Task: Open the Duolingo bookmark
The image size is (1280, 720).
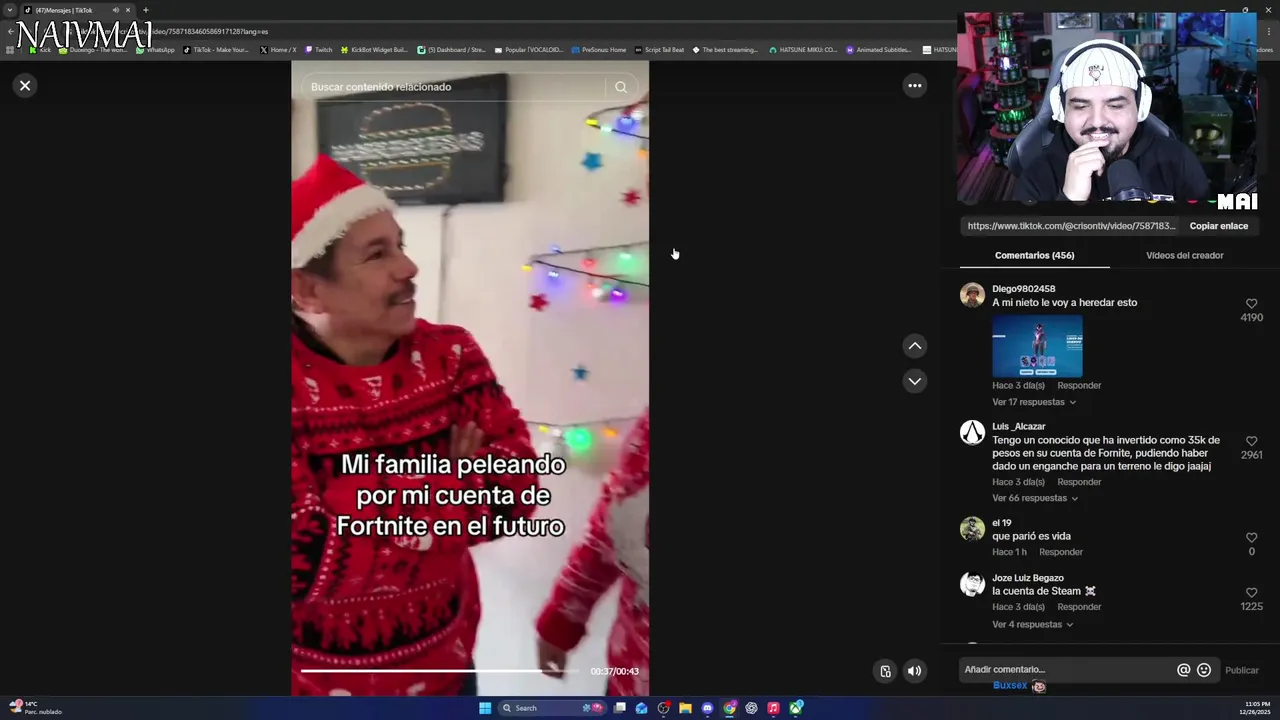Action: pyautogui.click(x=92, y=50)
